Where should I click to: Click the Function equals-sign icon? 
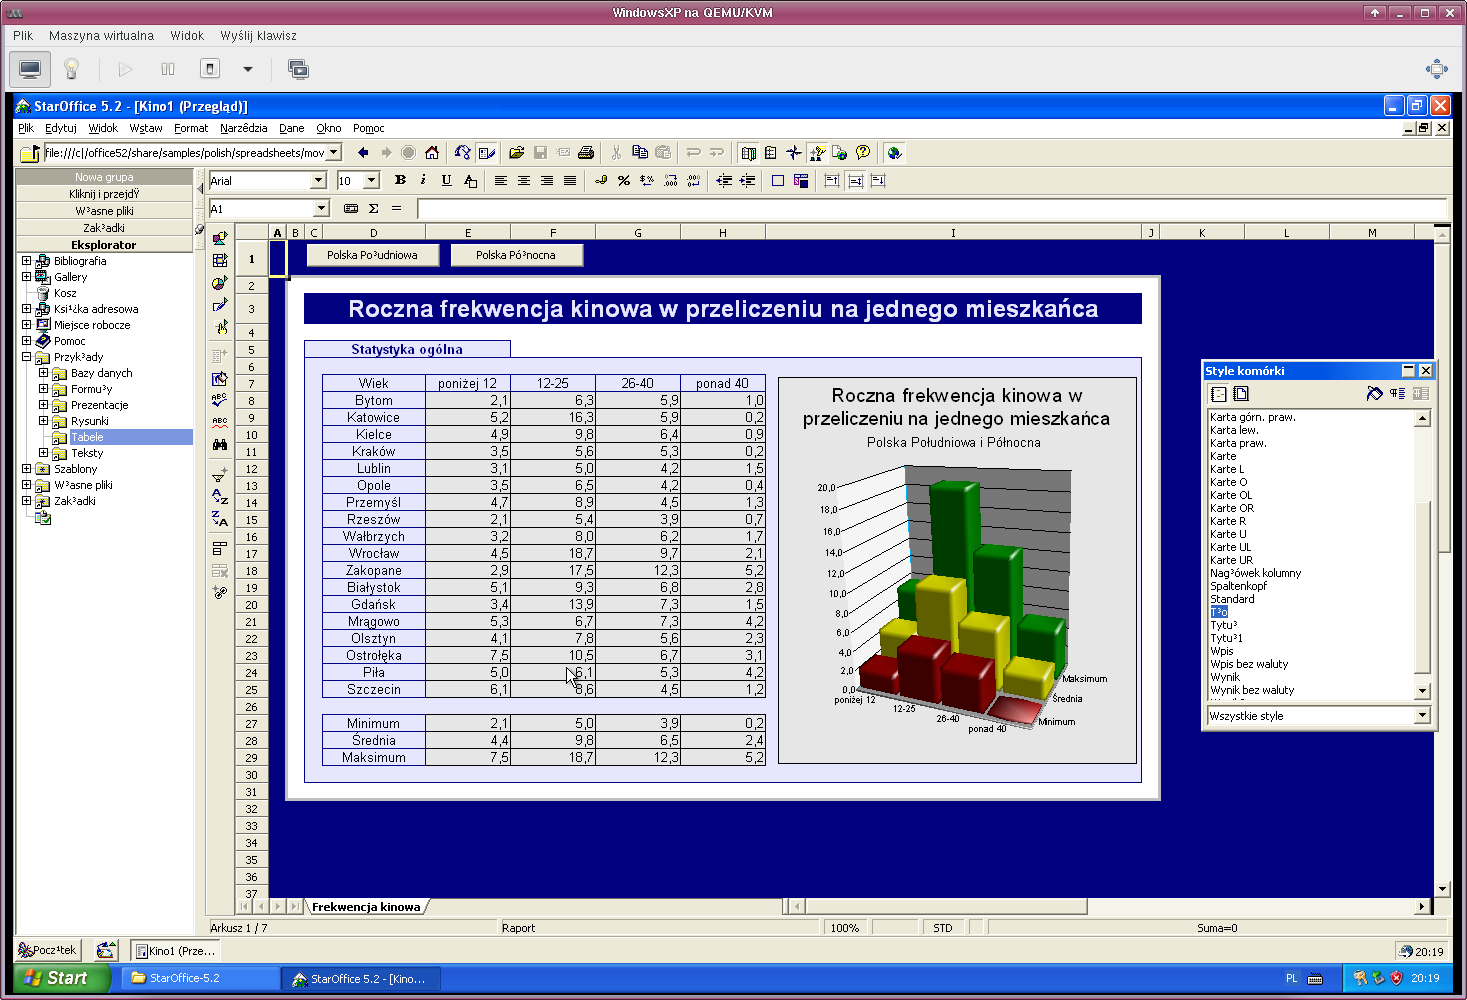(396, 209)
